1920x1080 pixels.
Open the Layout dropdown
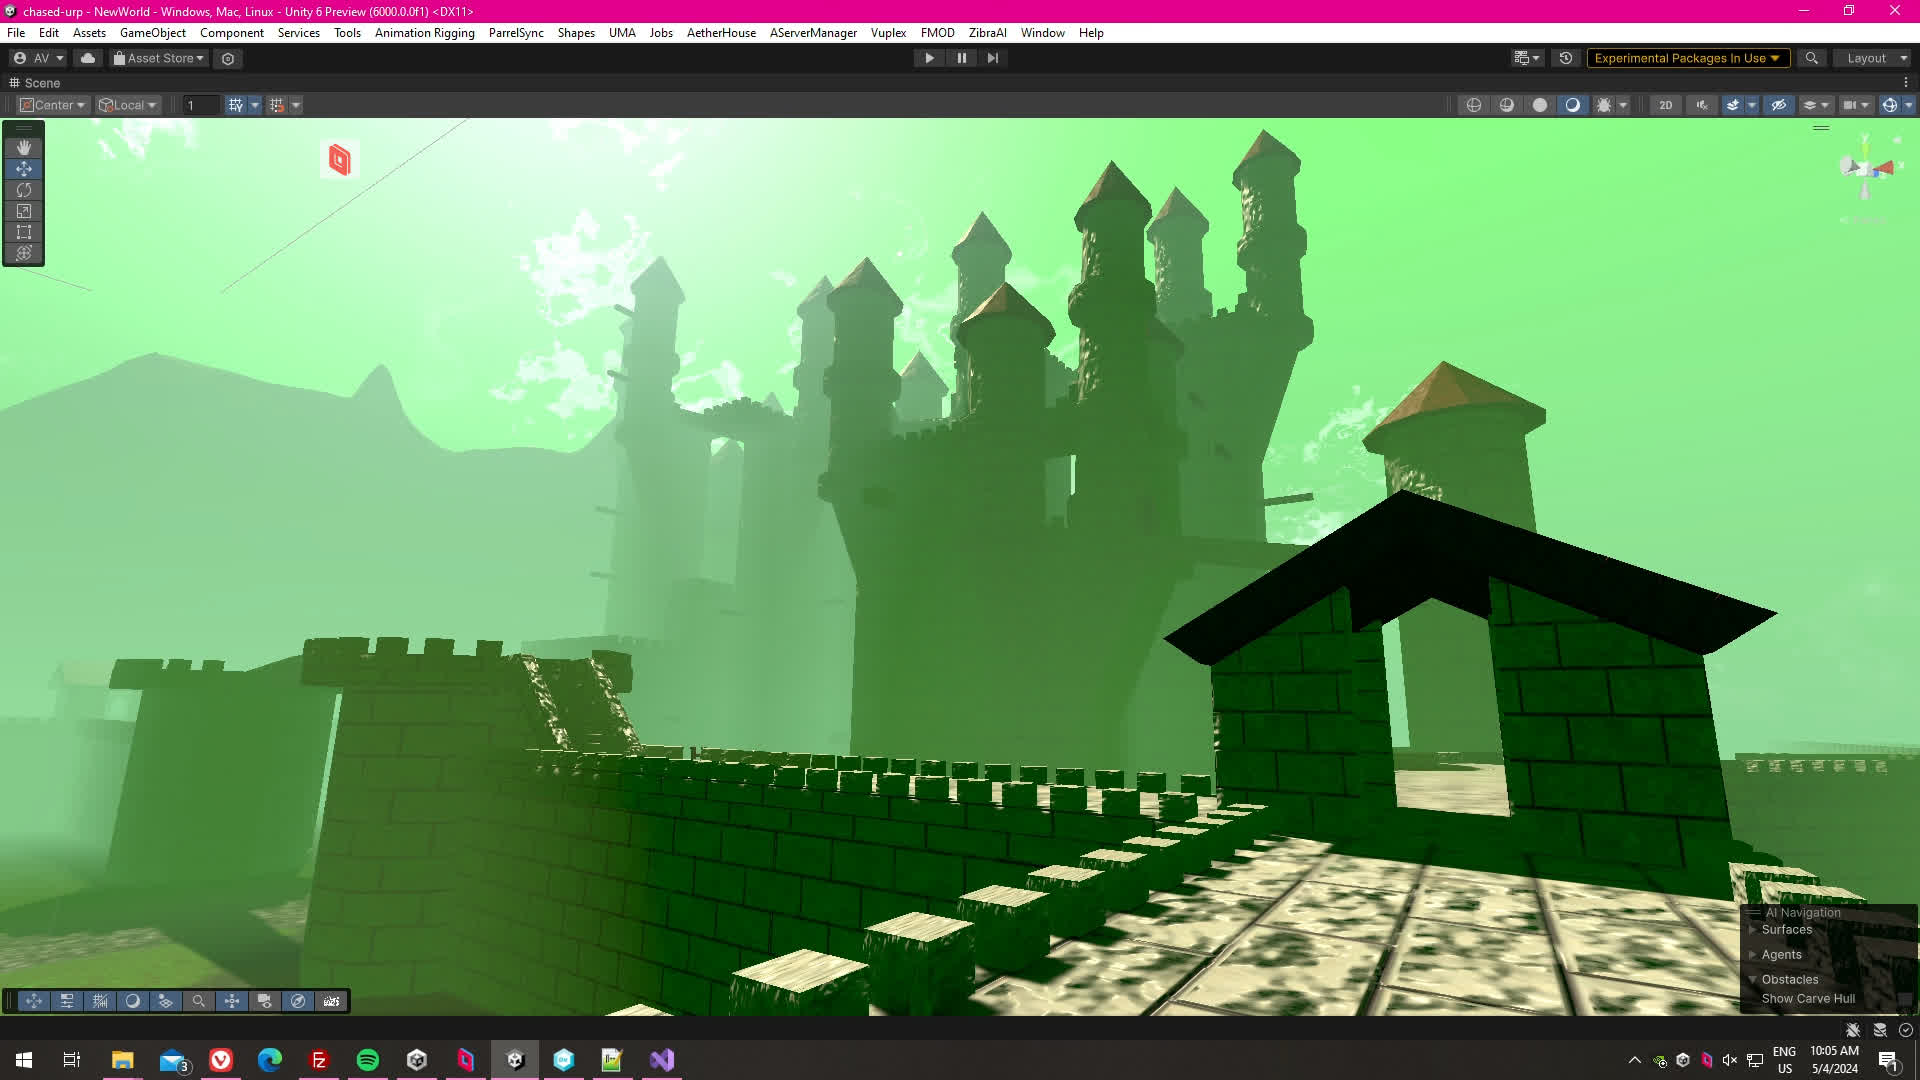pyautogui.click(x=1872, y=58)
